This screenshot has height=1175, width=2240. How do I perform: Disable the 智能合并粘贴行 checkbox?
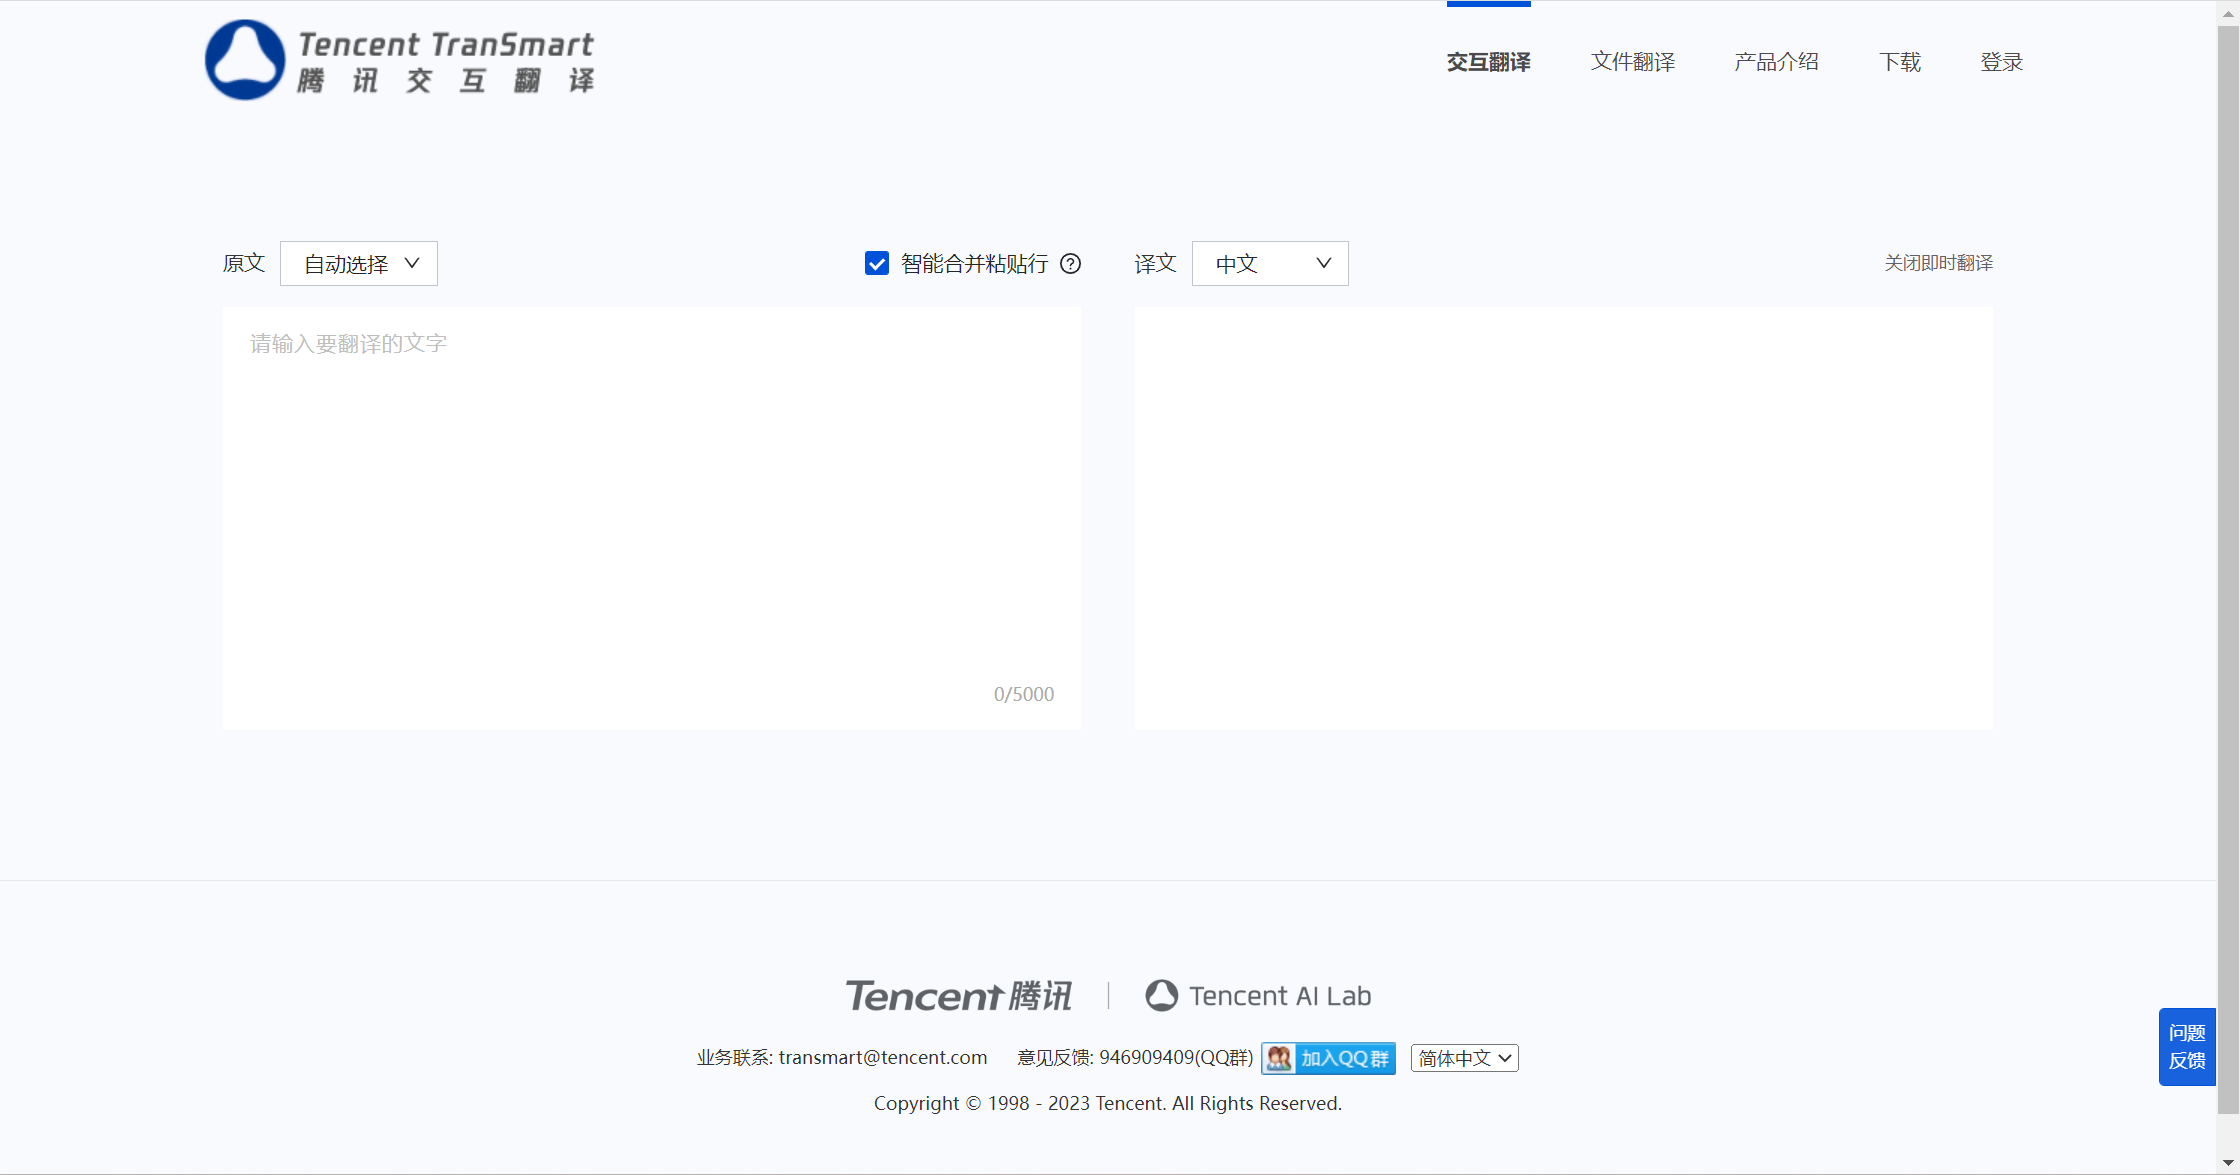876,263
